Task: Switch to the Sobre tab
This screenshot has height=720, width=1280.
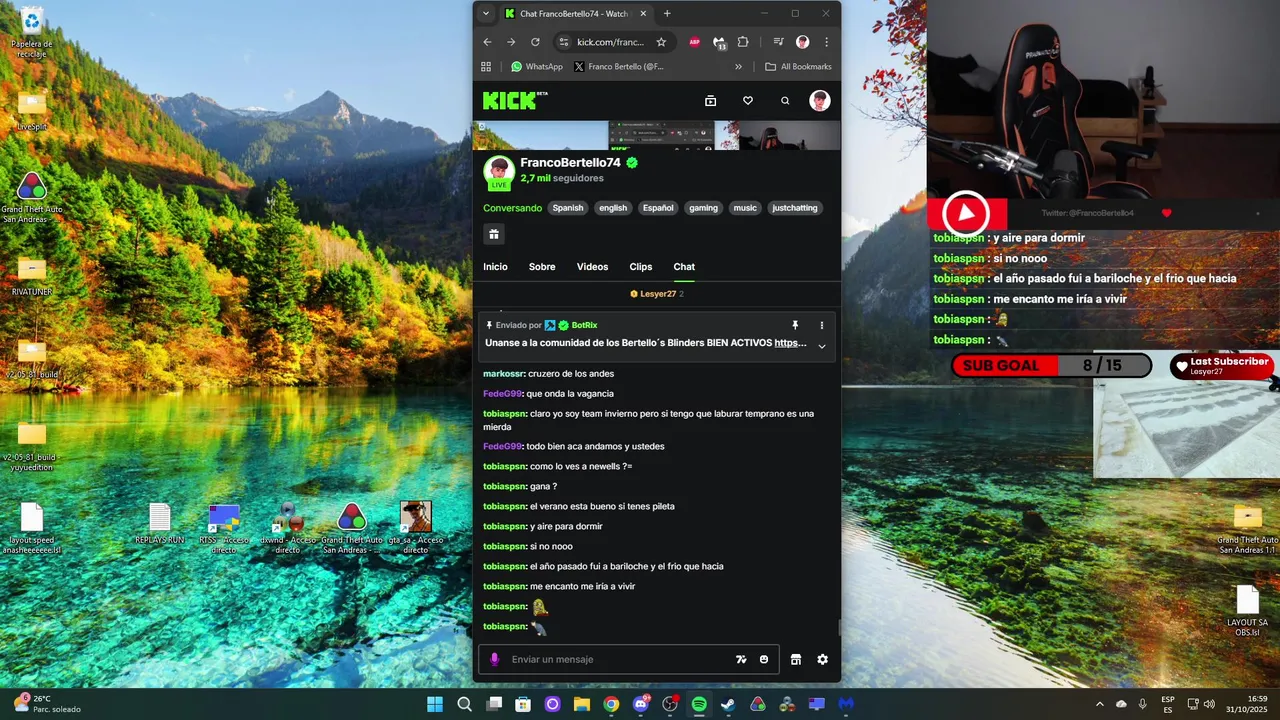Action: tap(542, 267)
